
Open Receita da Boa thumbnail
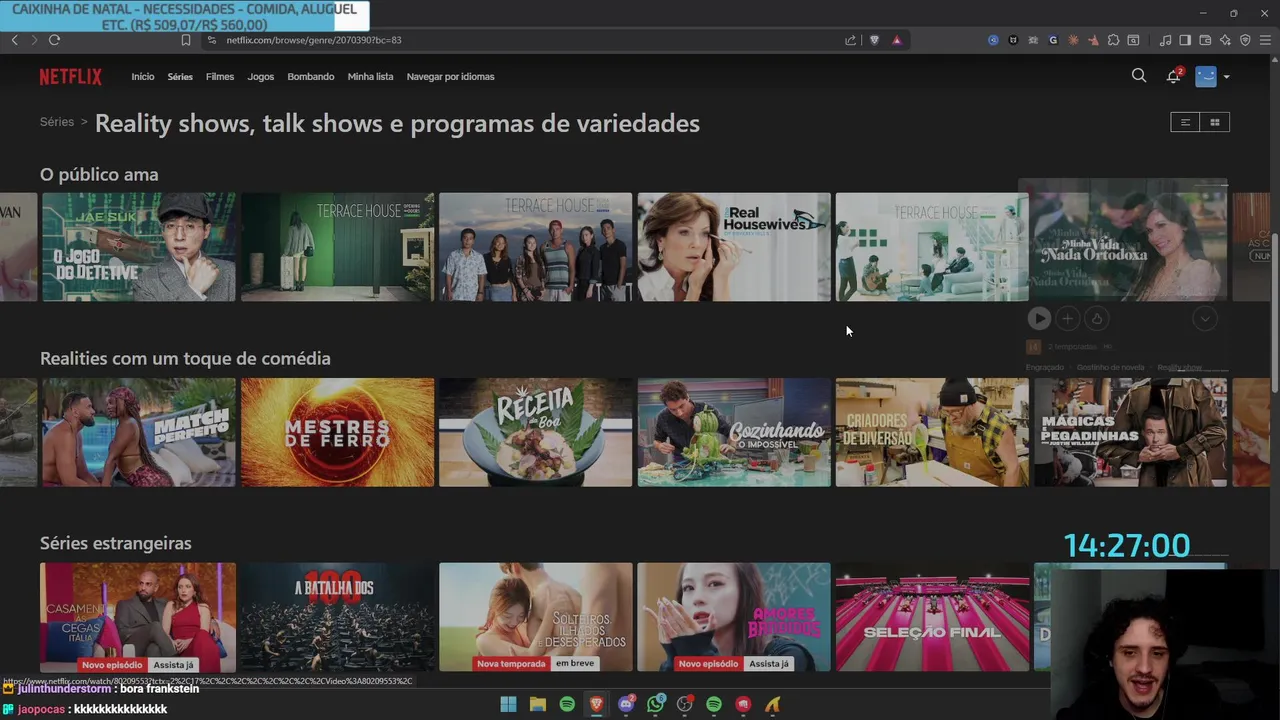point(535,432)
